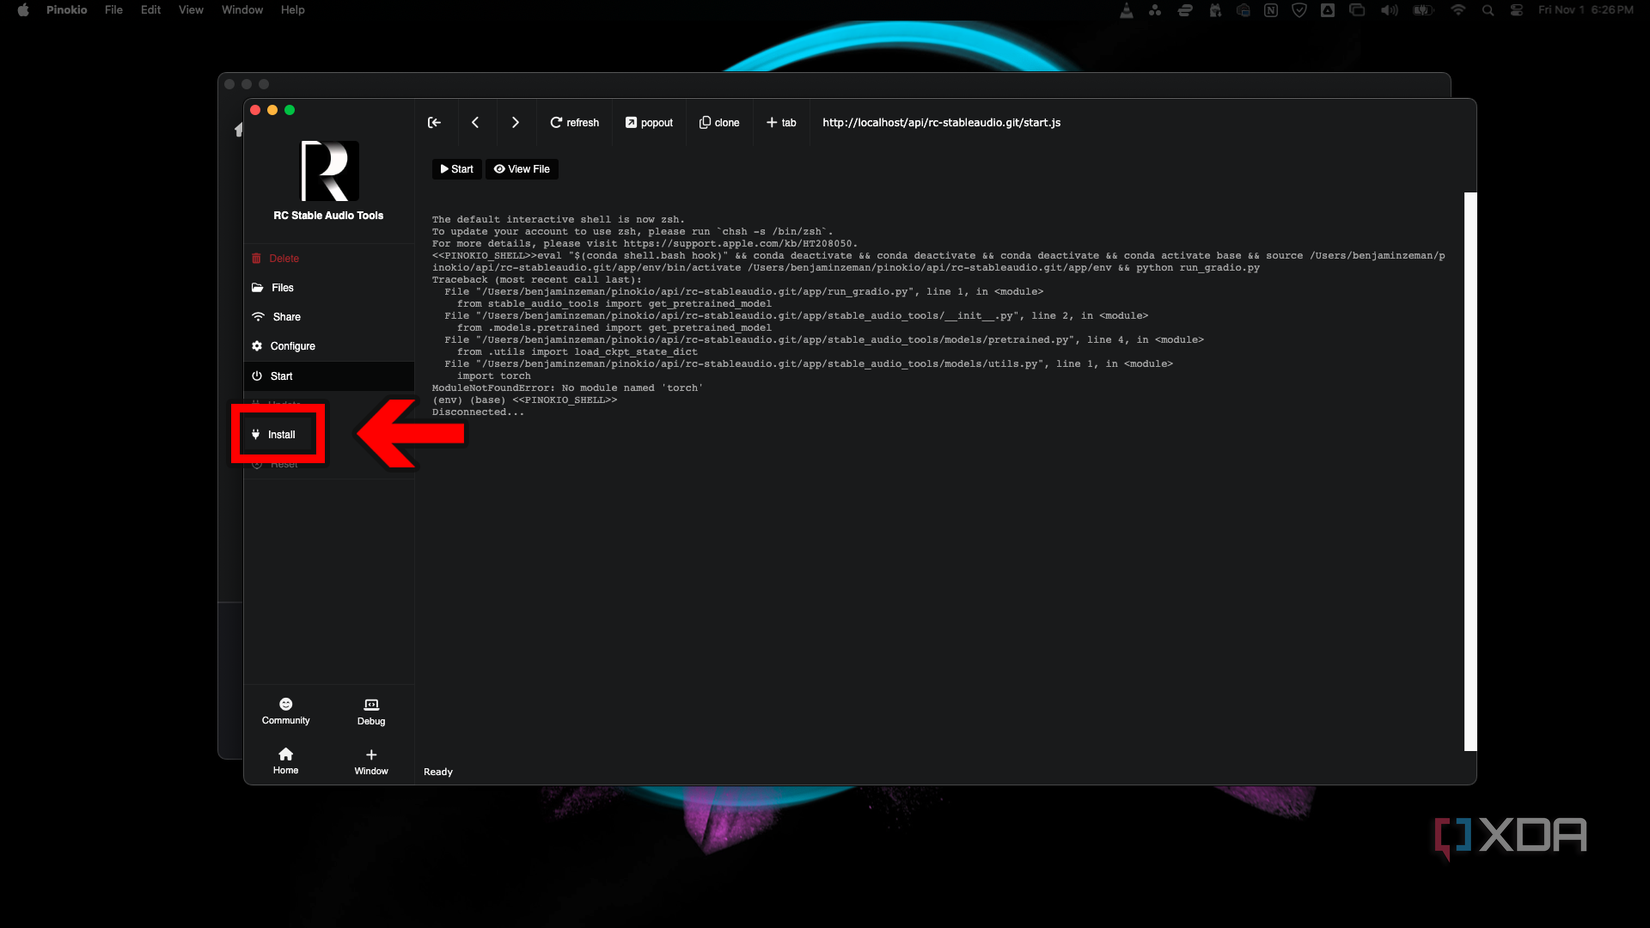Open Spotlight search in the menu bar
This screenshot has width=1650, height=928.
click(x=1489, y=10)
